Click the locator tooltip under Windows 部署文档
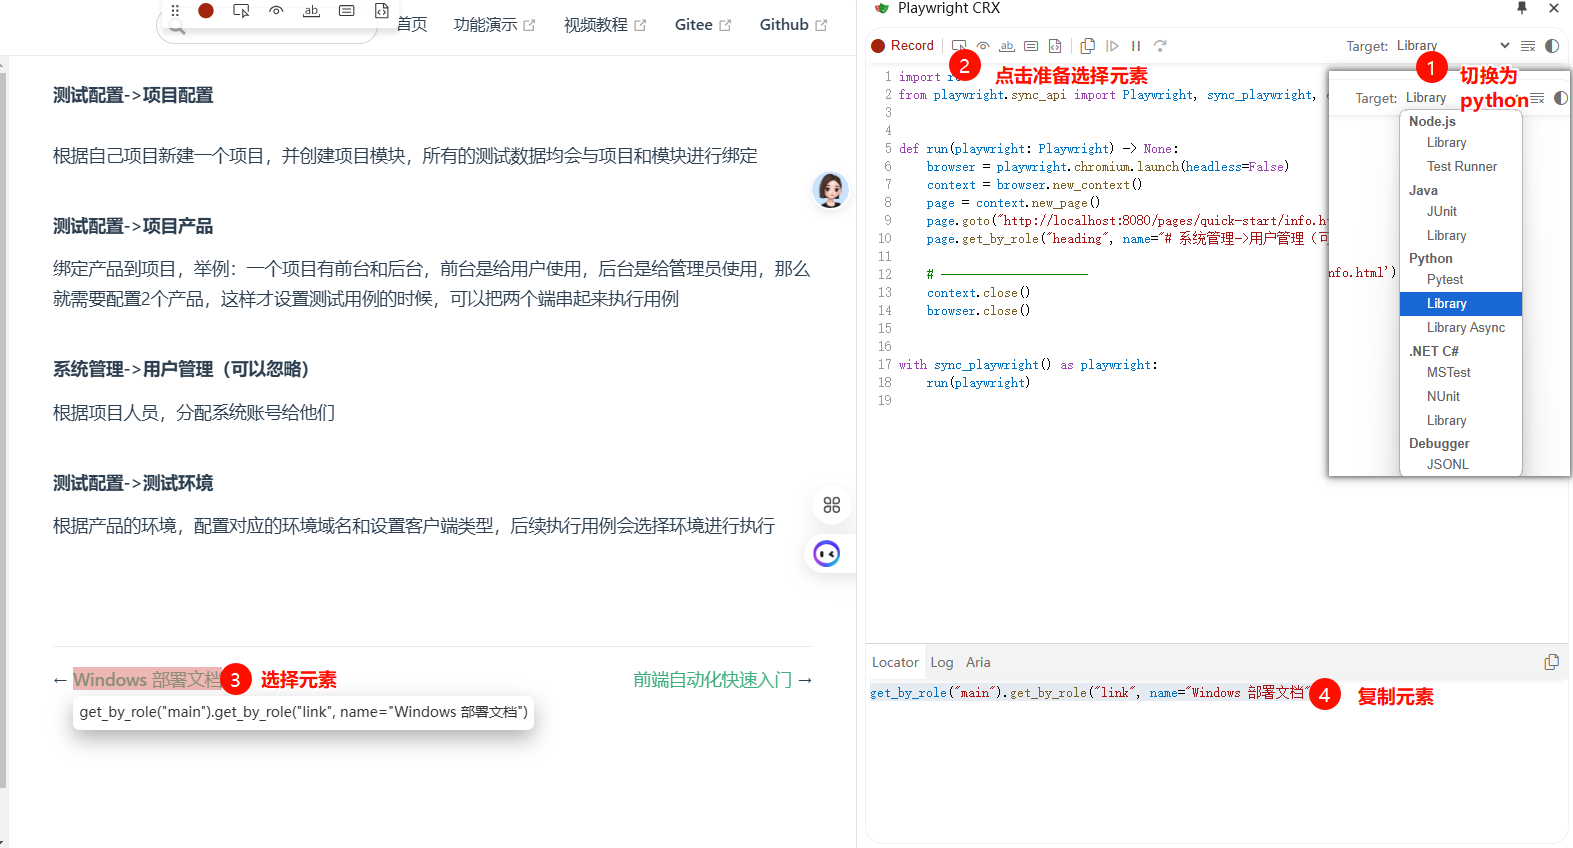 303,712
